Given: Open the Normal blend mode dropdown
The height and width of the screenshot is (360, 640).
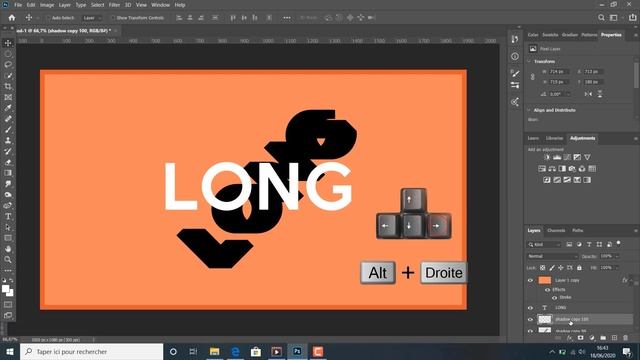Looking at the screenshot, I should [x=553, y=256].
